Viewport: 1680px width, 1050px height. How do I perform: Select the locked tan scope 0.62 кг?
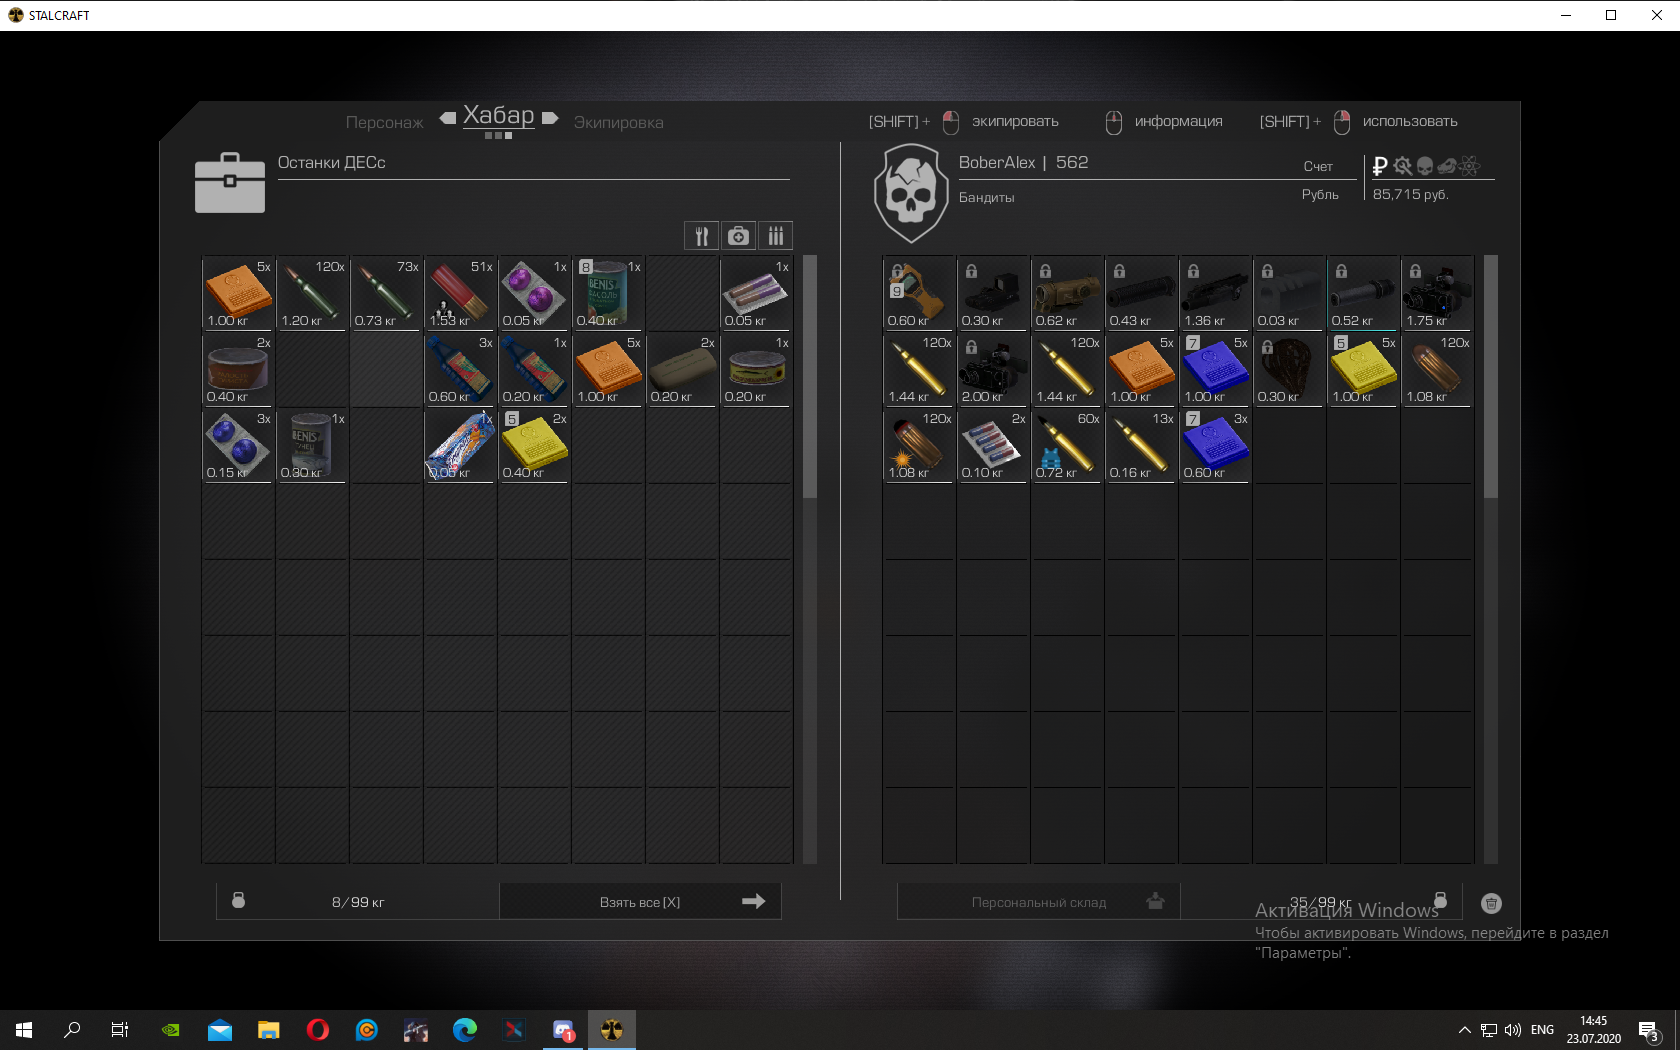pos(1067,293)
